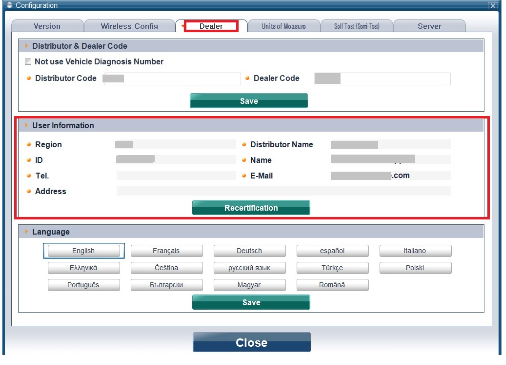Open the Version tab

[47, 26]
